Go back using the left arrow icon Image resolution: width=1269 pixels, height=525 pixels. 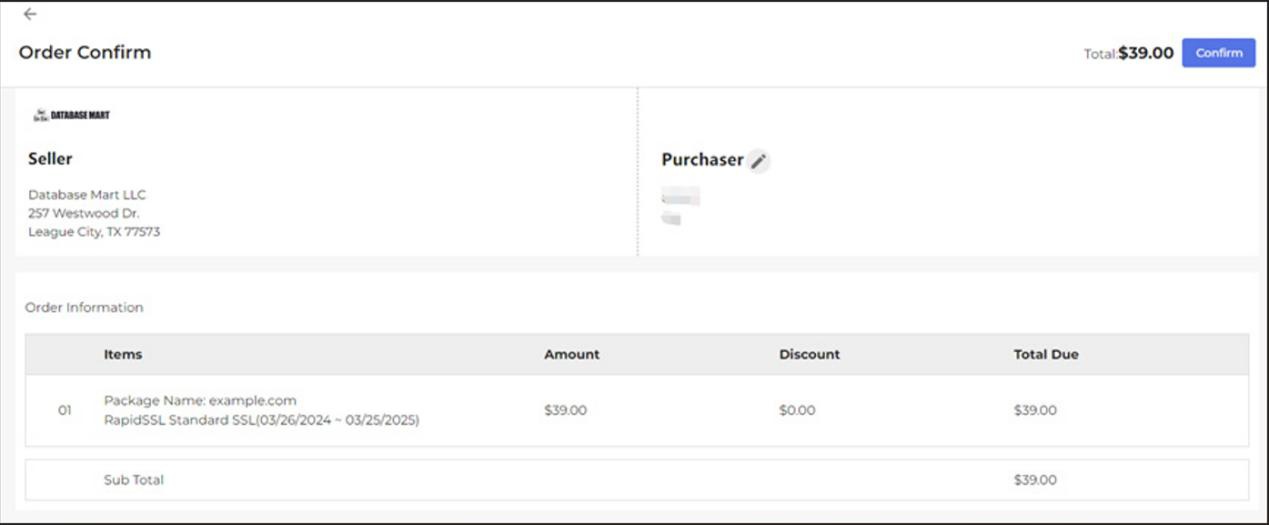30,14
